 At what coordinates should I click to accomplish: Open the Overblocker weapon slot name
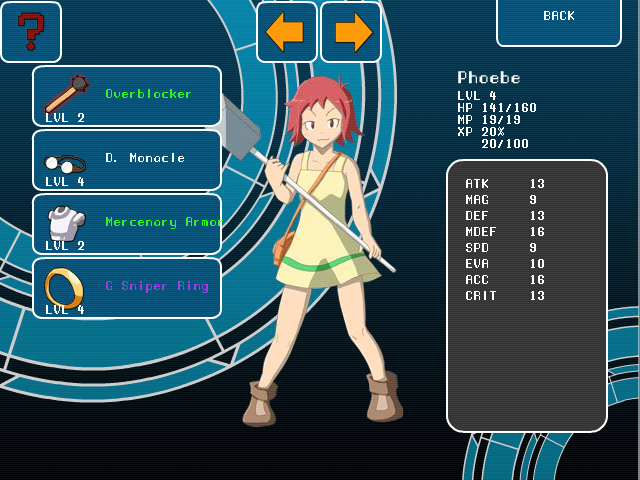(148, 94)
